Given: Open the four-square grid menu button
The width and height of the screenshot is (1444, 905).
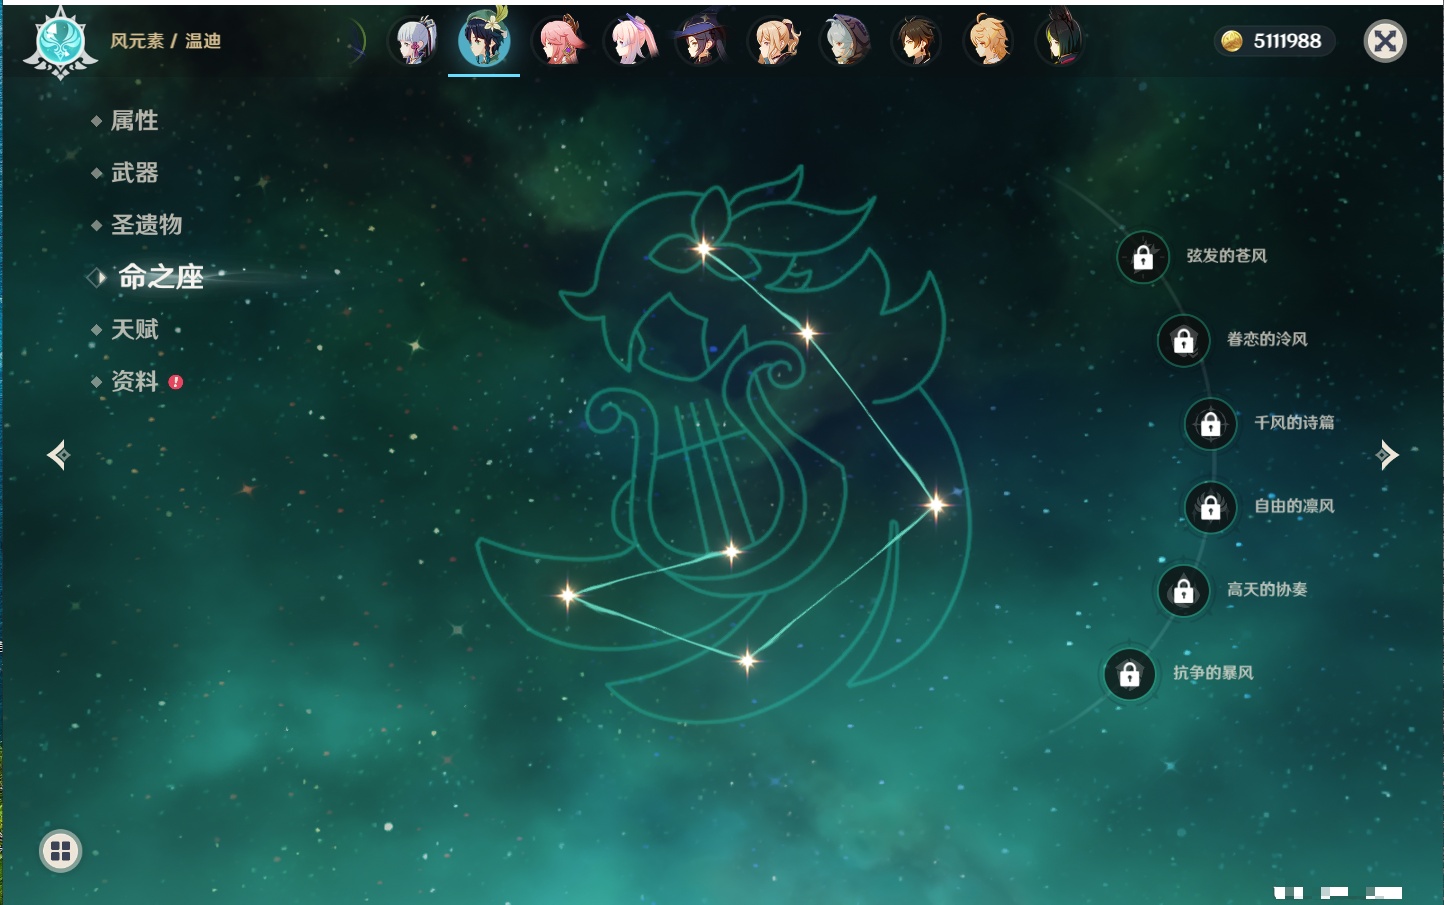Looking at the screenshot, I should tap(60, 851).
